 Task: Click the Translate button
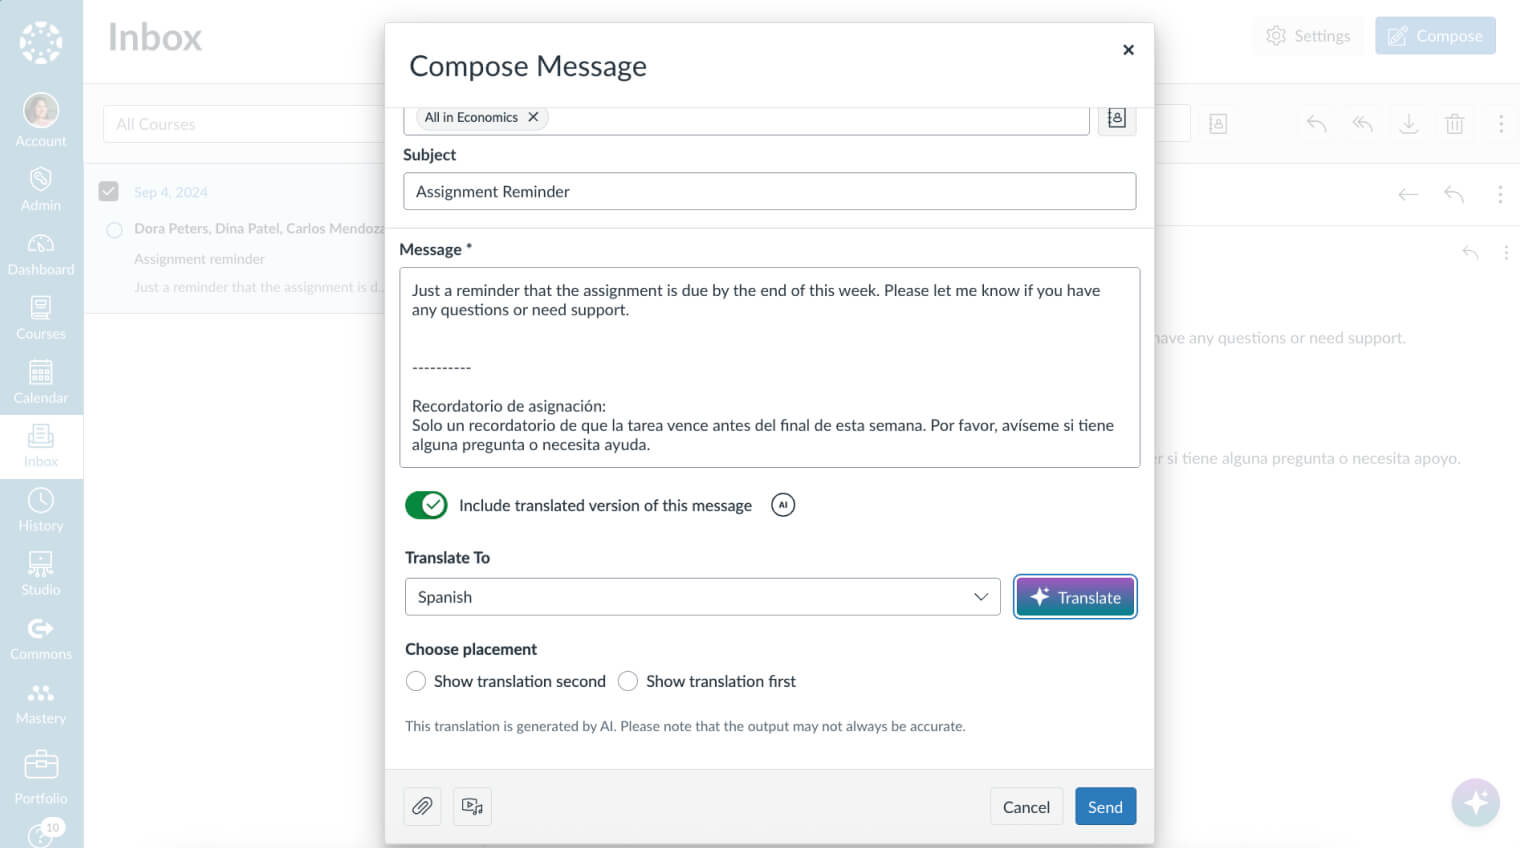pos(1075,597)
